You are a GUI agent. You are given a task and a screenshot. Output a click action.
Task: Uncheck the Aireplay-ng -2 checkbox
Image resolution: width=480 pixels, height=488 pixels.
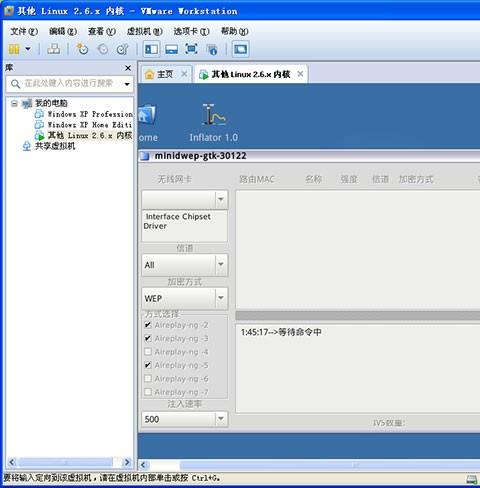tap(148, 325)
